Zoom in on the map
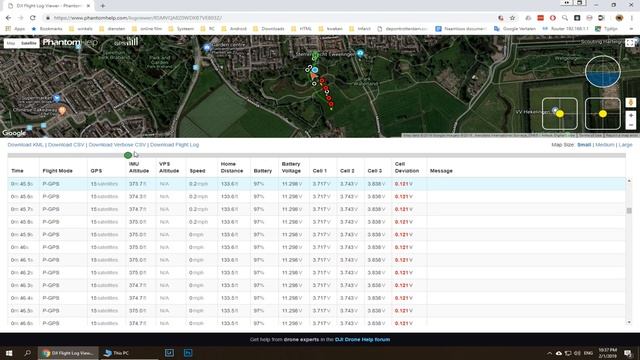 (x=631, y=116)
